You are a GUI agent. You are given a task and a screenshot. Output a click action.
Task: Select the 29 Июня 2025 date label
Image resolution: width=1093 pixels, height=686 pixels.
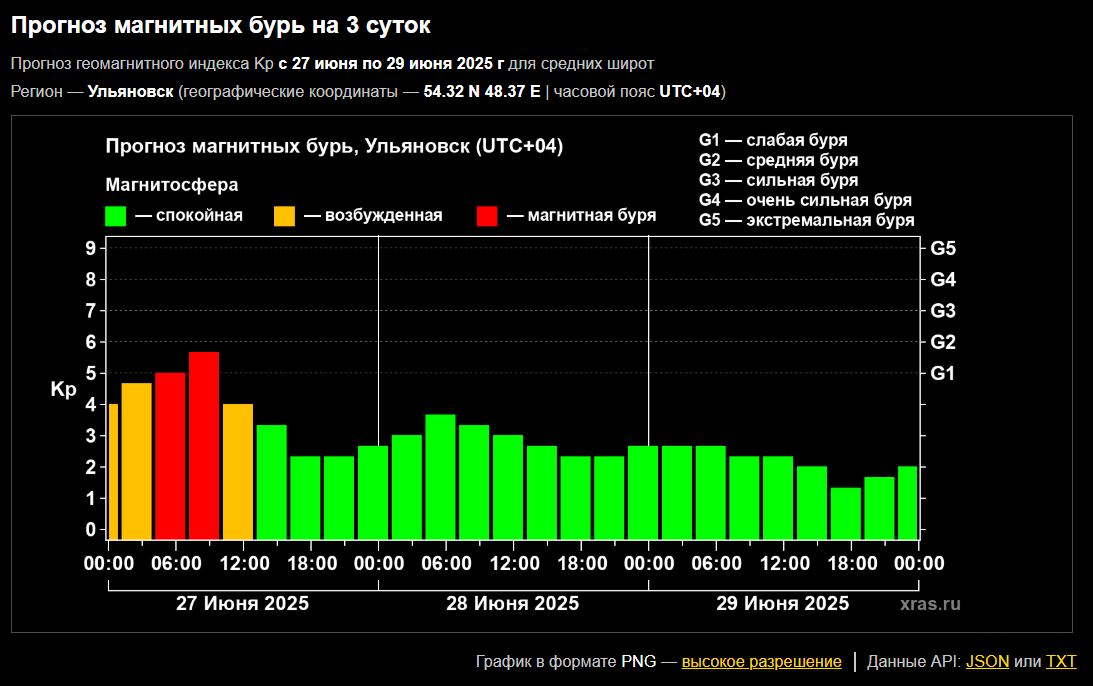pos(783,604)
